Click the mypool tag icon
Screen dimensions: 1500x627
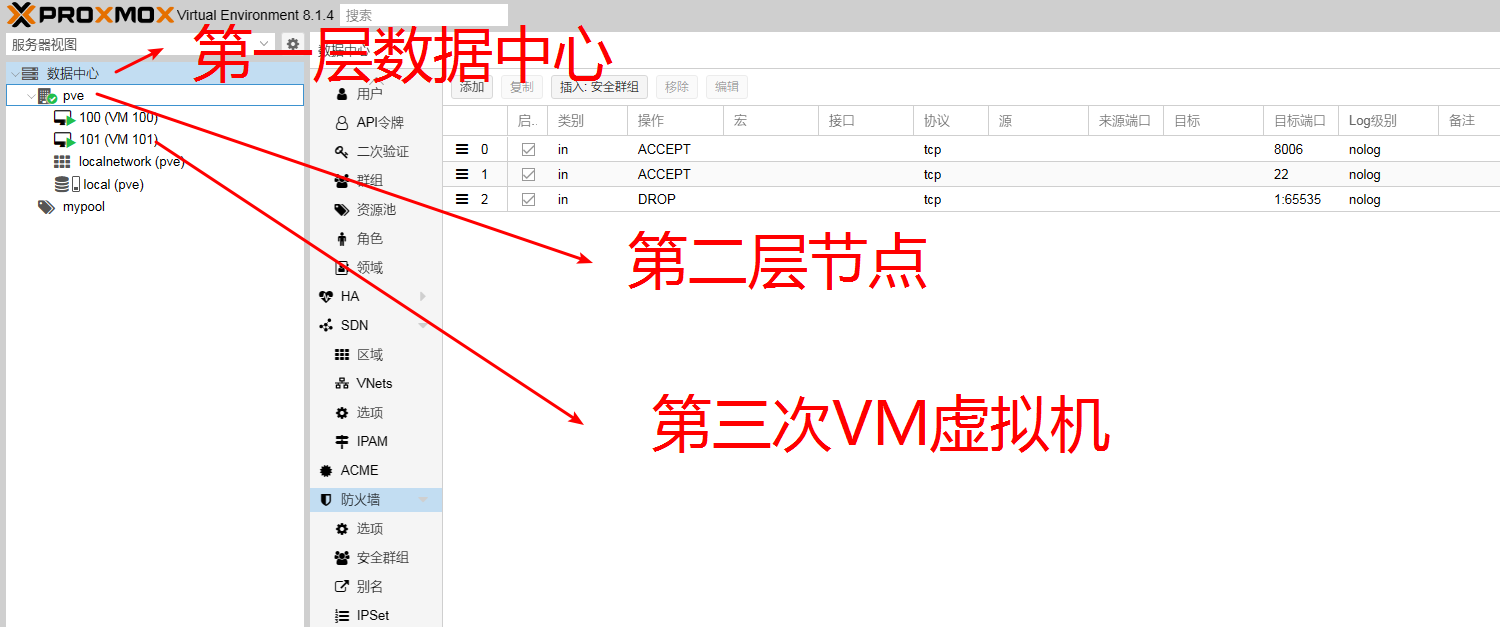point(46,207)
